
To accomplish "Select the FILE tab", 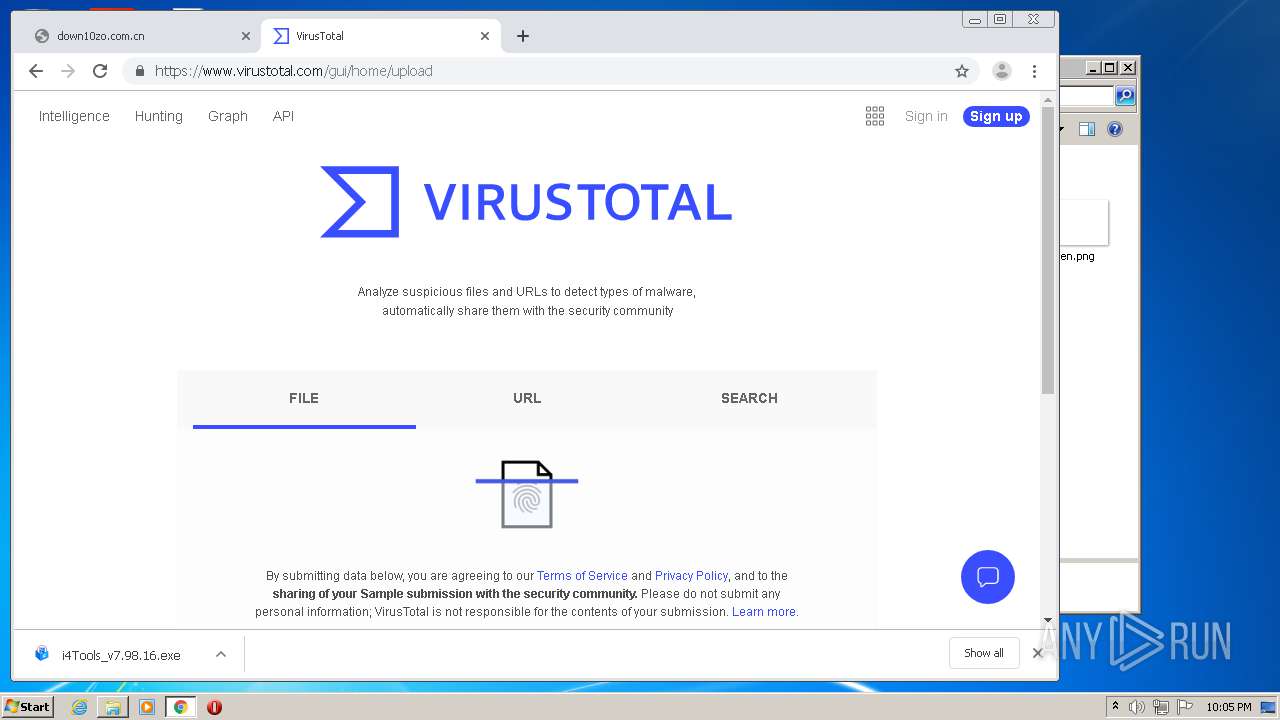I will tap(304, 398).
